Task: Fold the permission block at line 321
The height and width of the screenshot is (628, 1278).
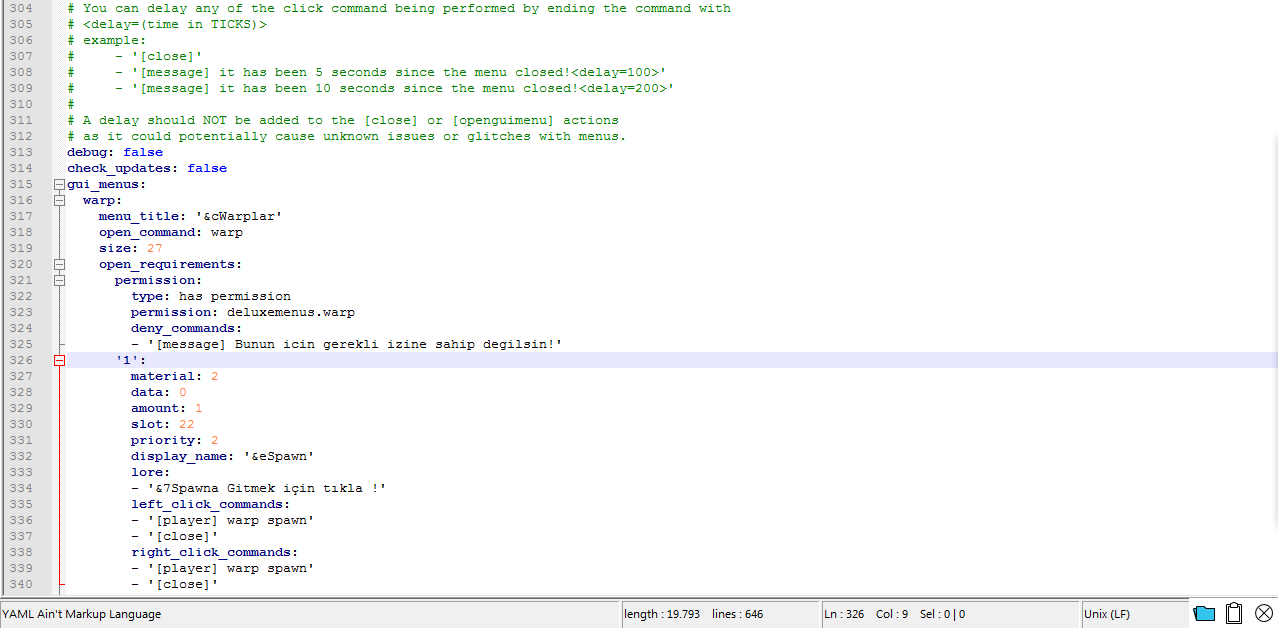Action: [x=59, y=280]
